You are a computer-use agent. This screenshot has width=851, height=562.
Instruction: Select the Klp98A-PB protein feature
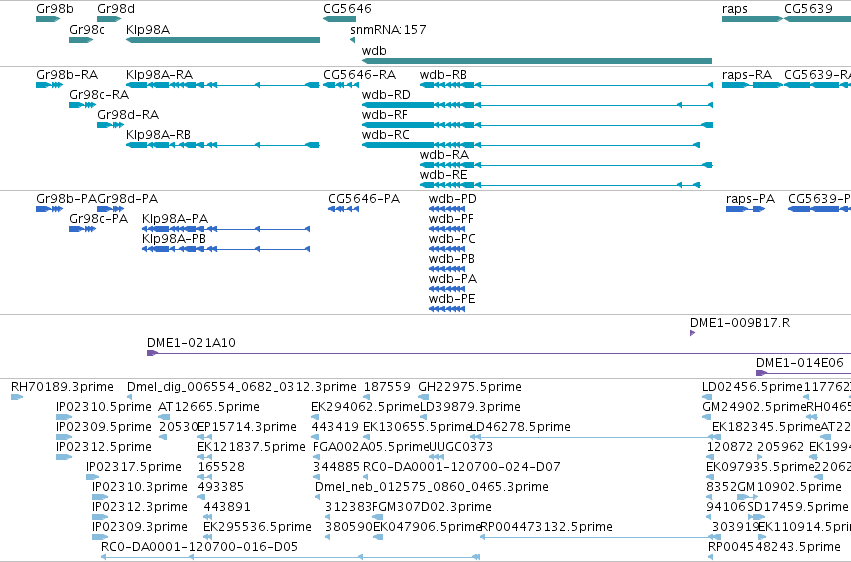pyautogui.click(x=226, y=249)
